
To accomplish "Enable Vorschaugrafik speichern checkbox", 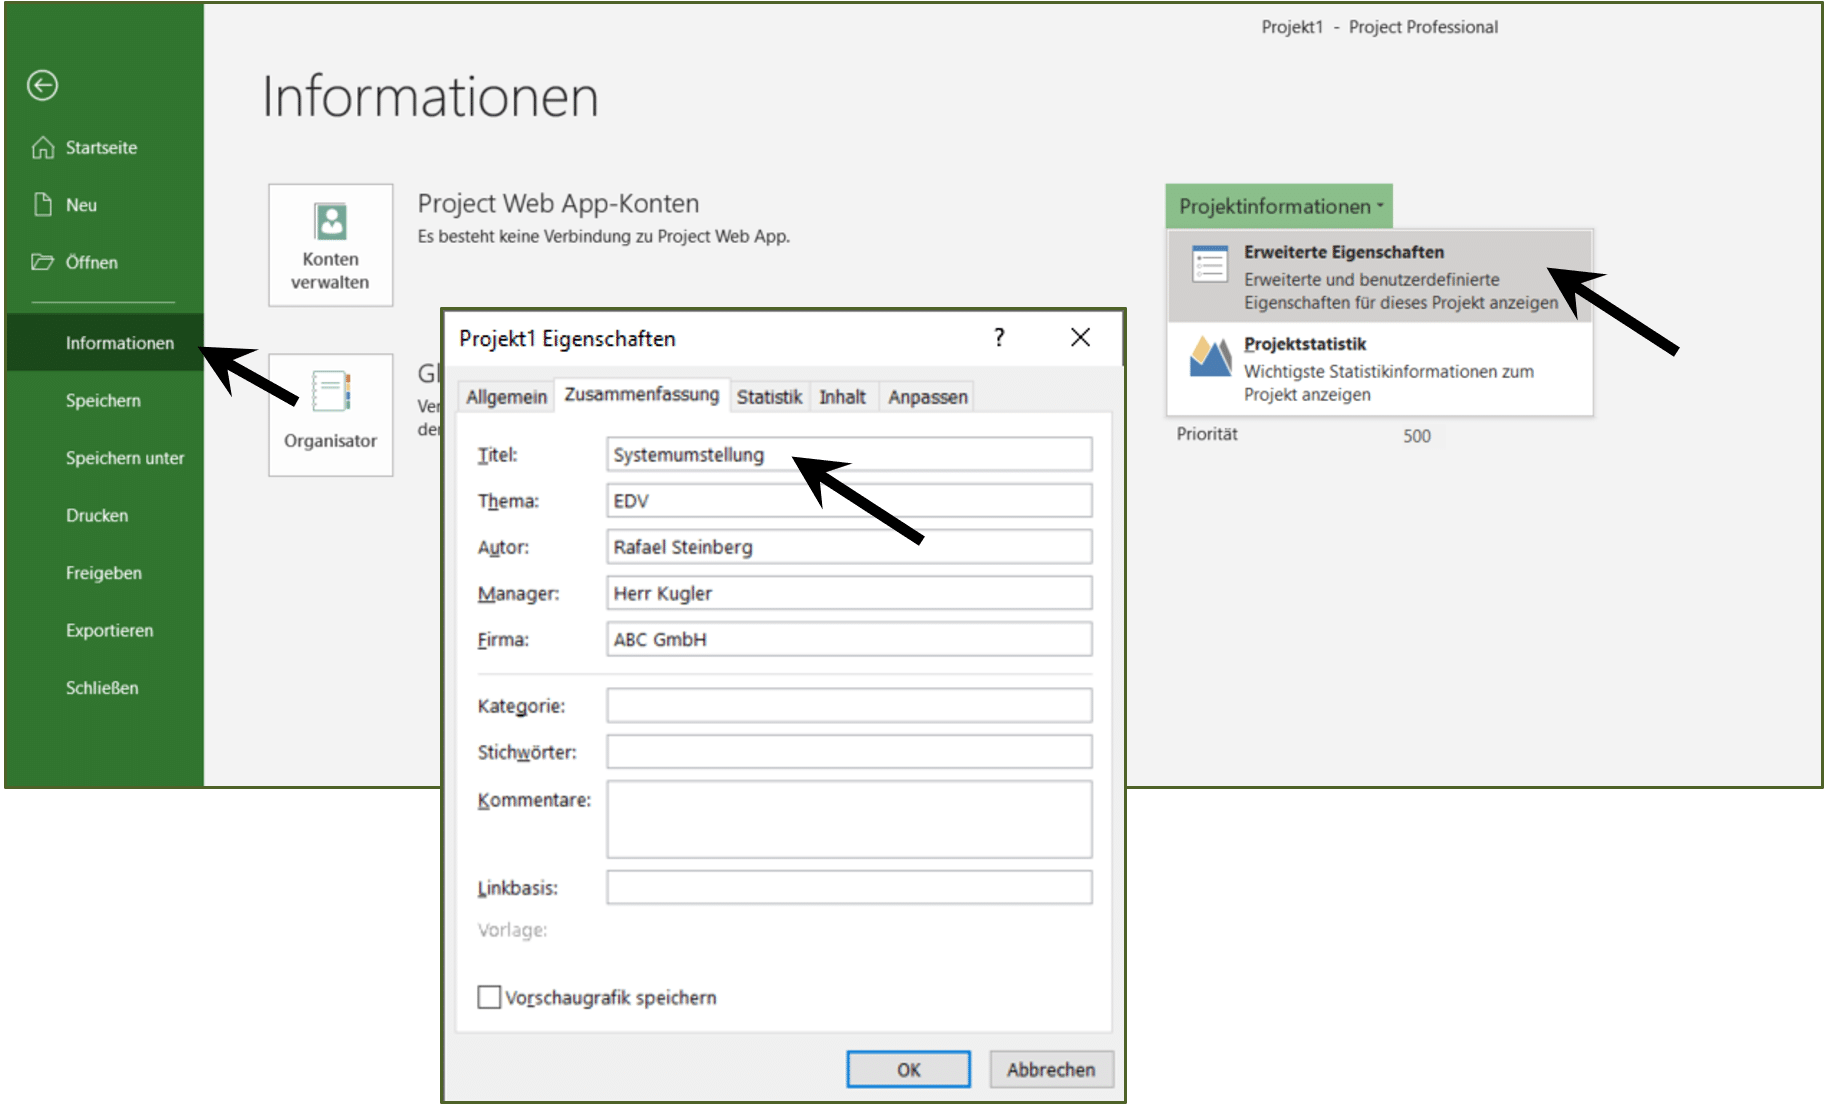I will pos(489,997).
